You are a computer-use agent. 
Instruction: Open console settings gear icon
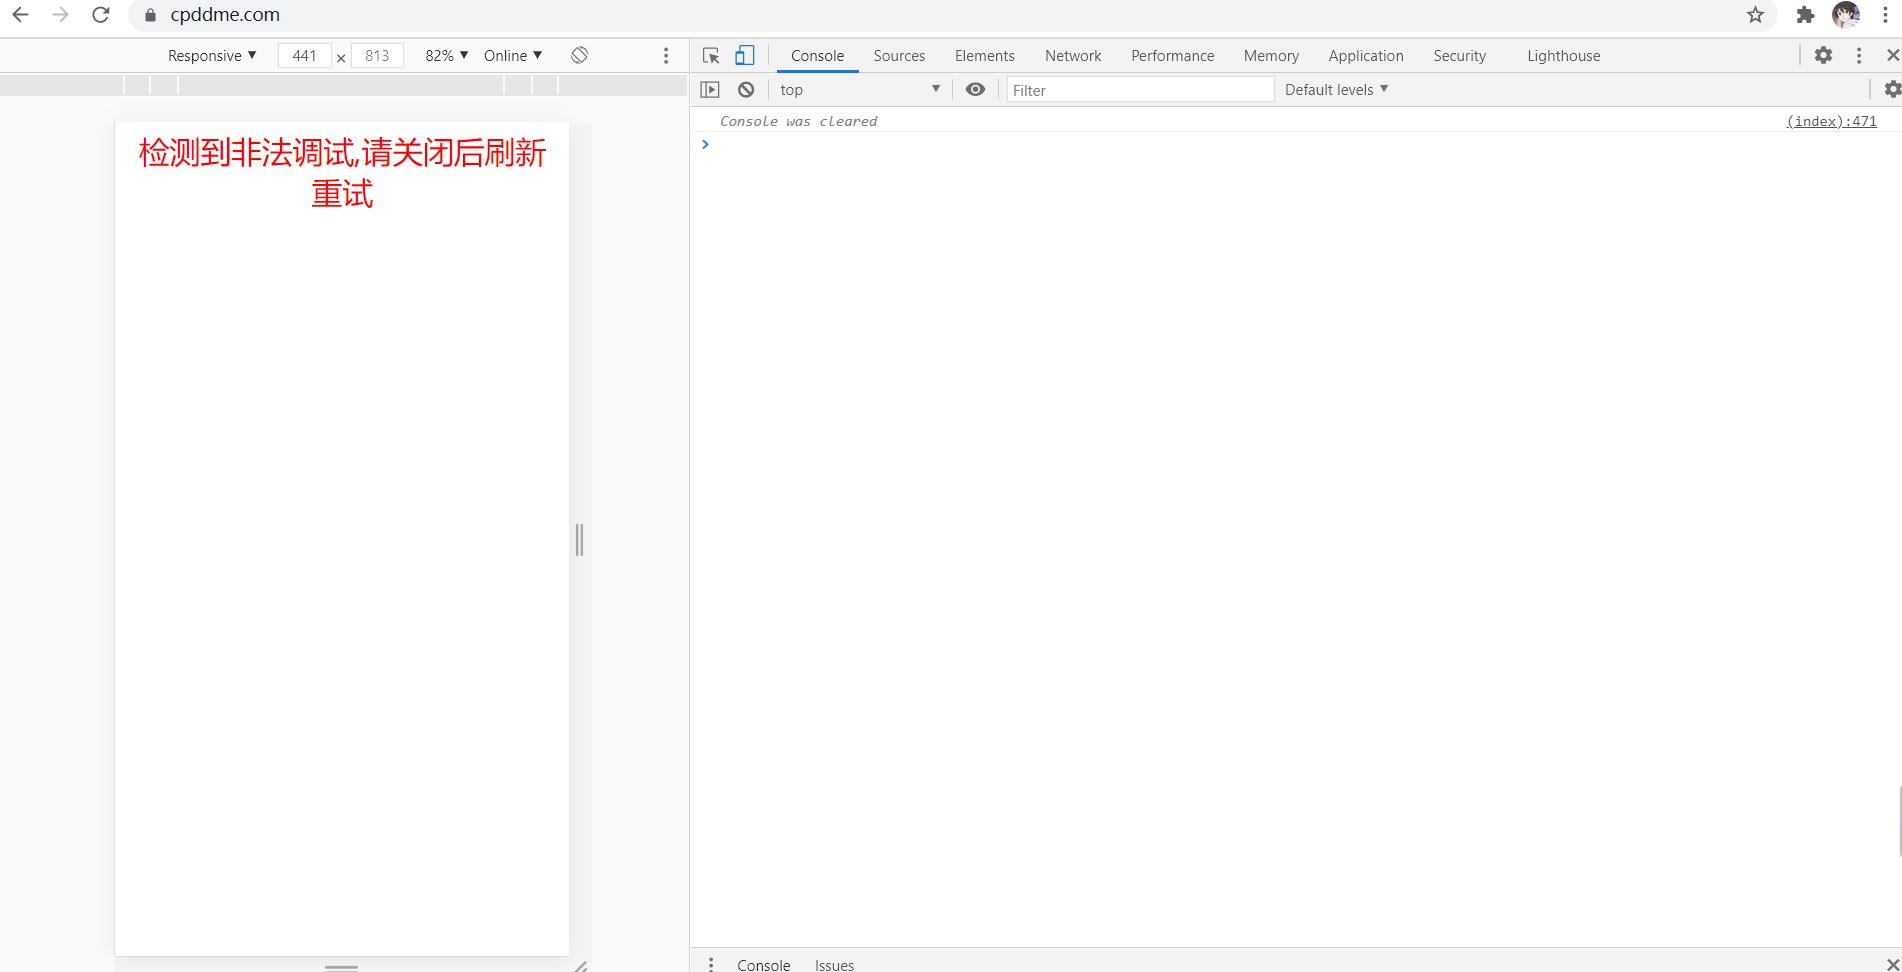point(1891,90)
